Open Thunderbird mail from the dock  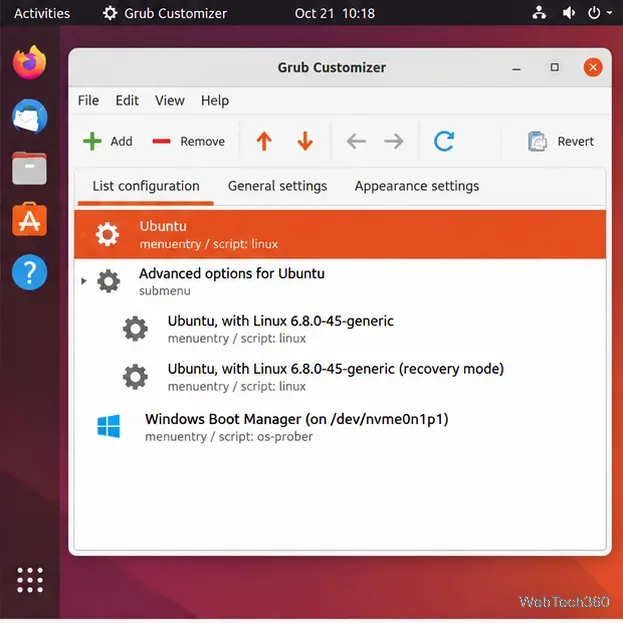point(29,116)
